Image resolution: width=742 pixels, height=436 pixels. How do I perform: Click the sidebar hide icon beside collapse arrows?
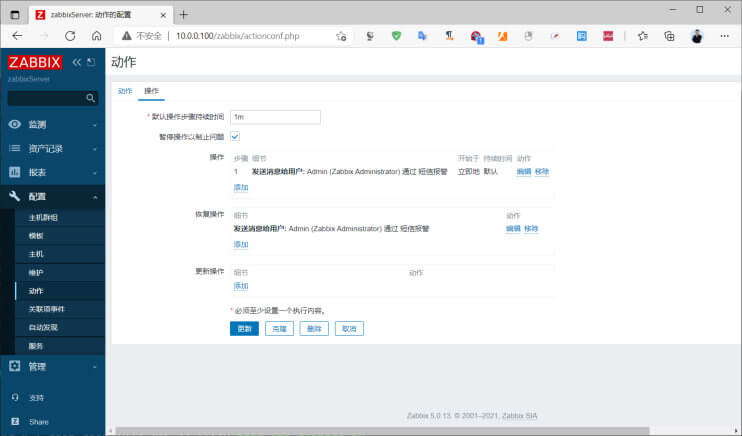coord(91,62)
